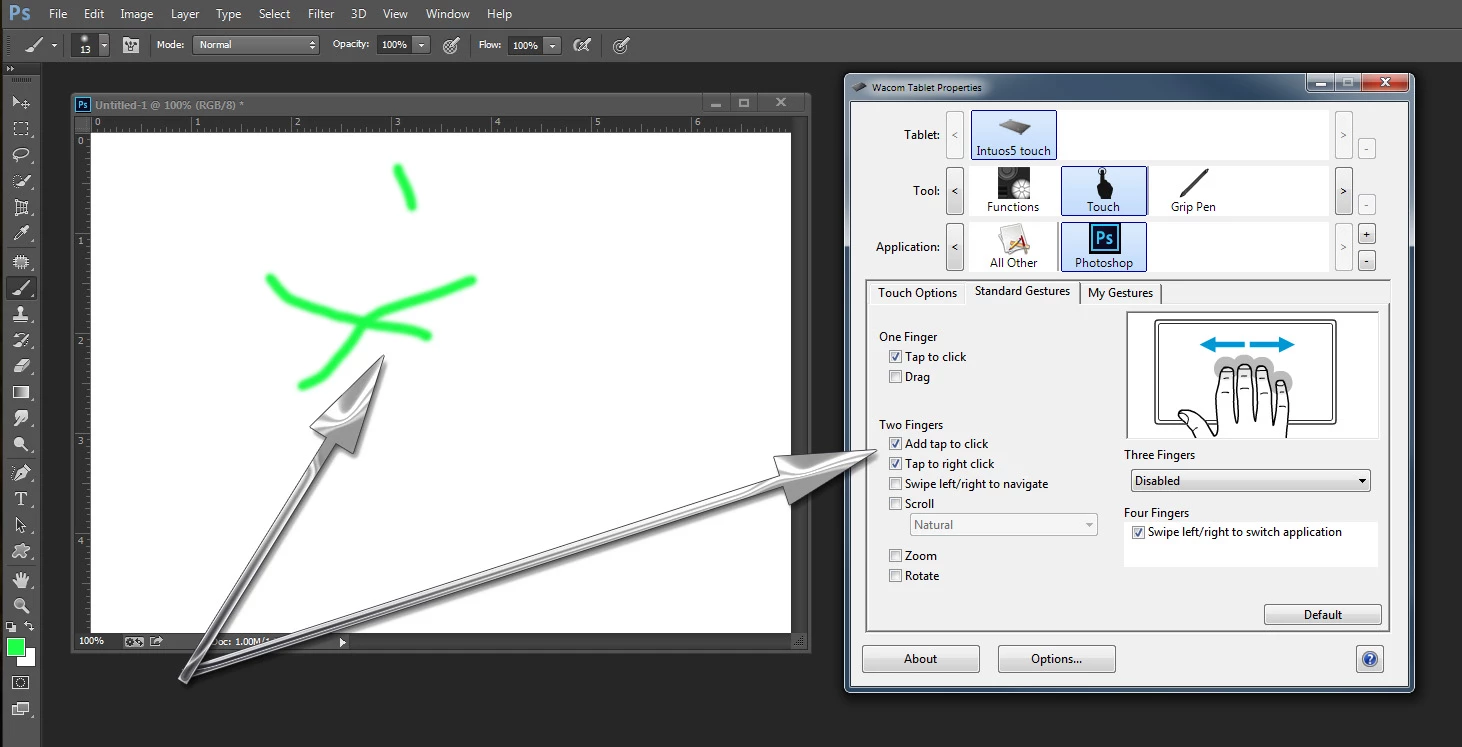The height and width of the screenshot is (747, 1462).
Task: Select the Dodge tool
Action: tap(21, 444)
